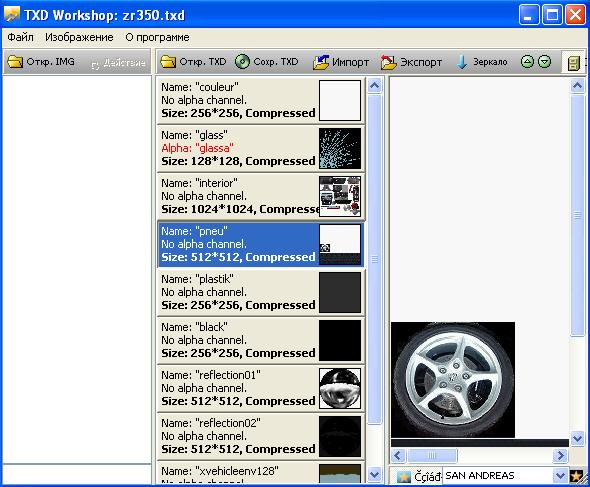Image resolution: width=590 pixels, height=487 pixels.
Task: Select the "reflection01" texture entry
Action: (x=260, y=388)
